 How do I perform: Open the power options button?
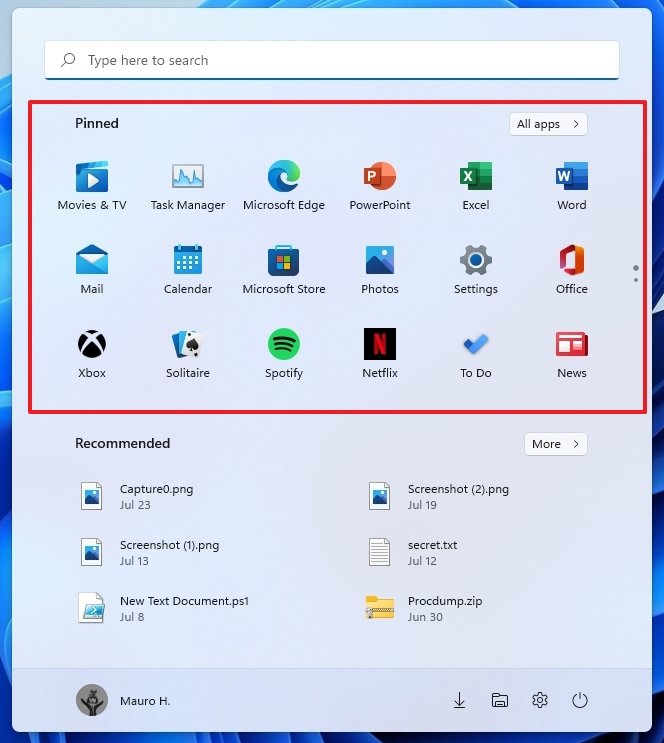point(580,701)
